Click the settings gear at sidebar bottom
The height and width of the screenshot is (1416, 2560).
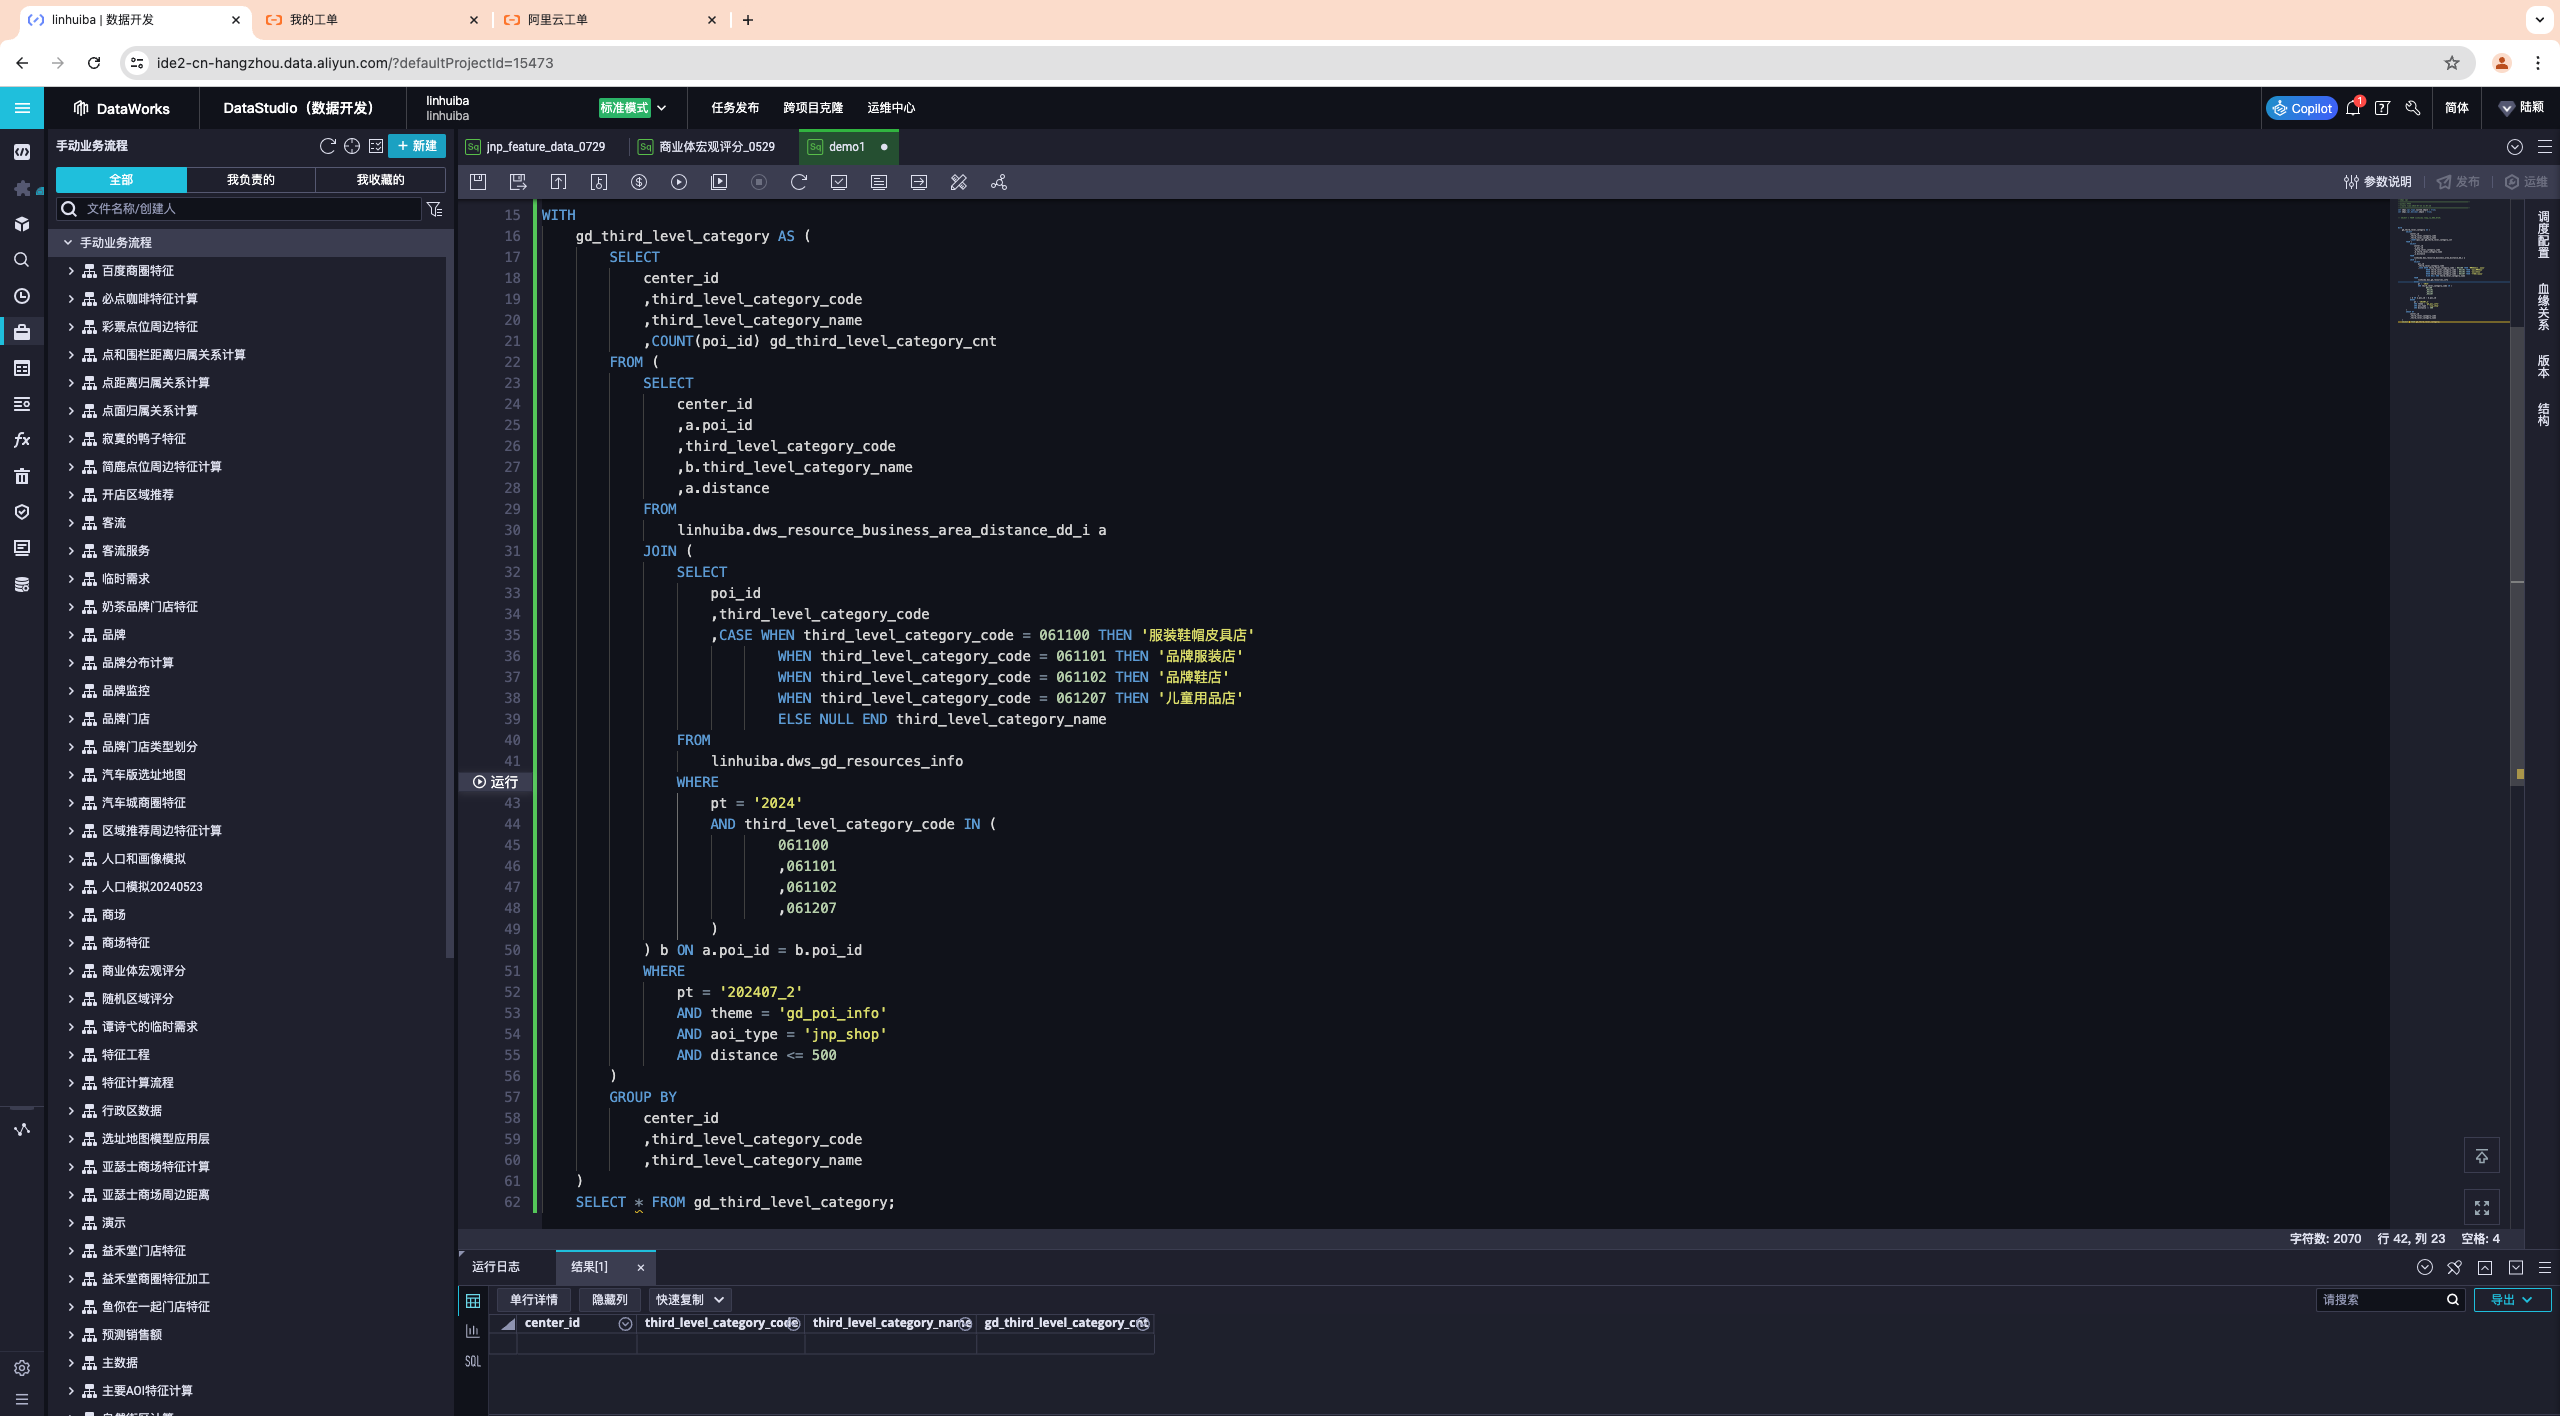[22, 1368]
